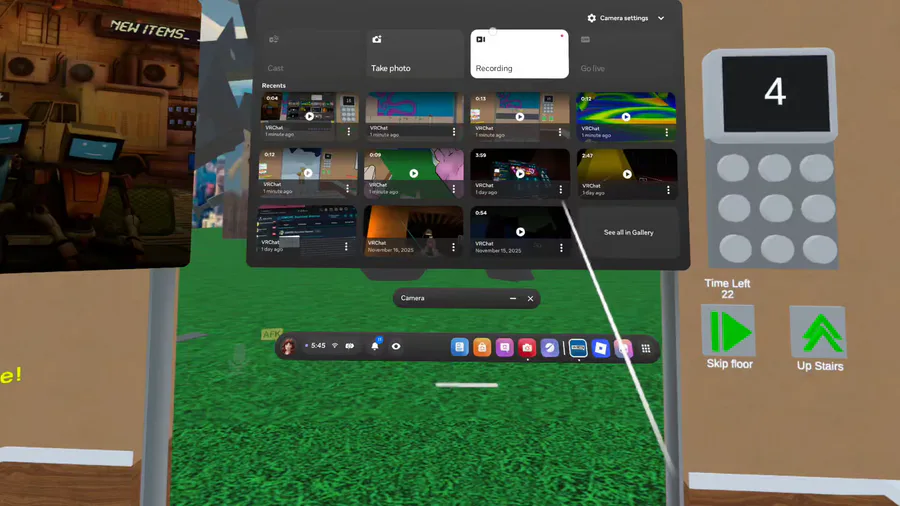This screenshot has height=506, width=900.
Task: Open the blue document app on taskbar
Action: (460, 347)
